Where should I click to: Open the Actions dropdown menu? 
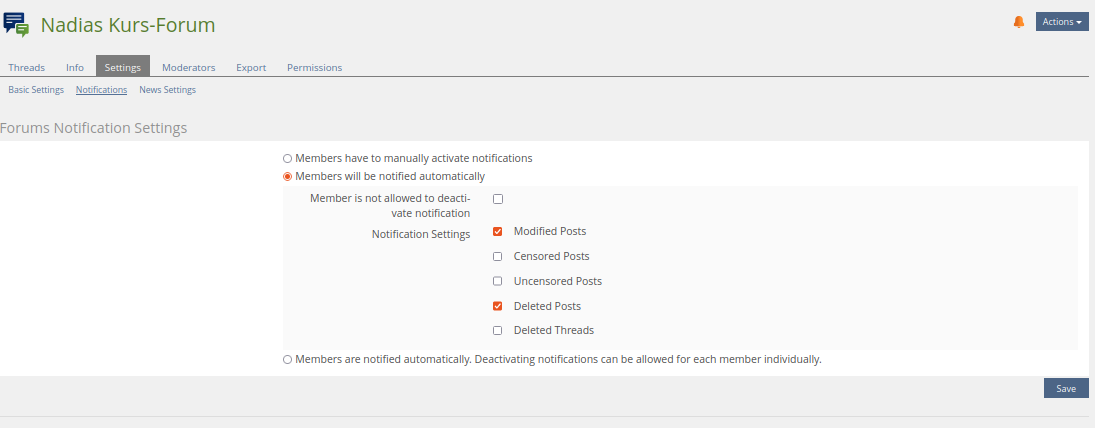coord(1062,22)
